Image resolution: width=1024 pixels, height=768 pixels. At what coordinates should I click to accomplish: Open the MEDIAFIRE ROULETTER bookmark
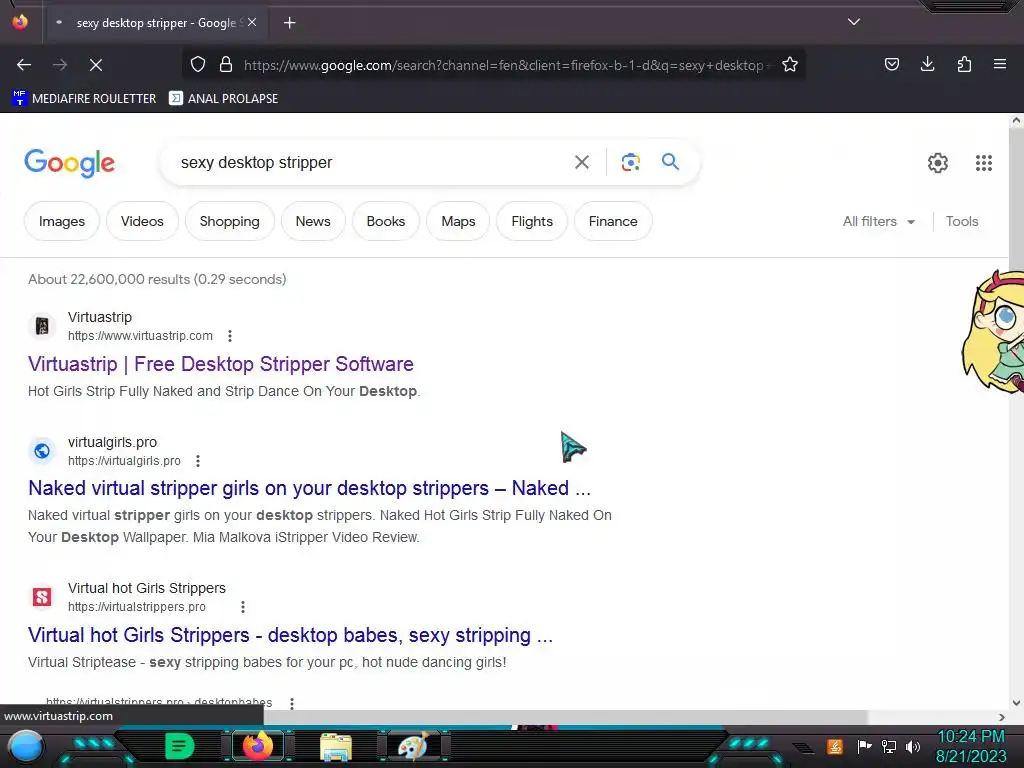point(84,99)
